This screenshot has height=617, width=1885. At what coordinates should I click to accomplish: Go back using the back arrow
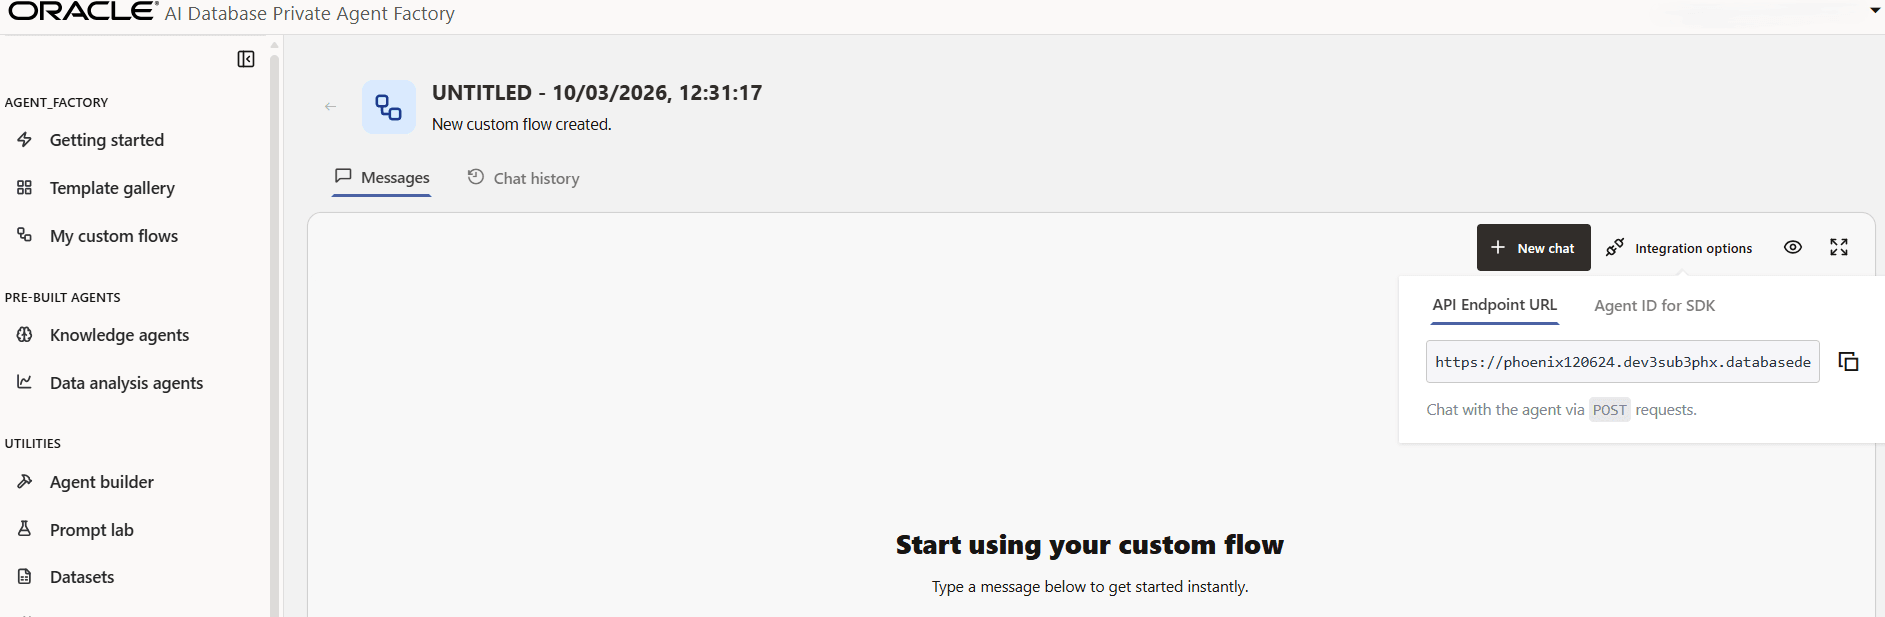[x=330, y=106]
